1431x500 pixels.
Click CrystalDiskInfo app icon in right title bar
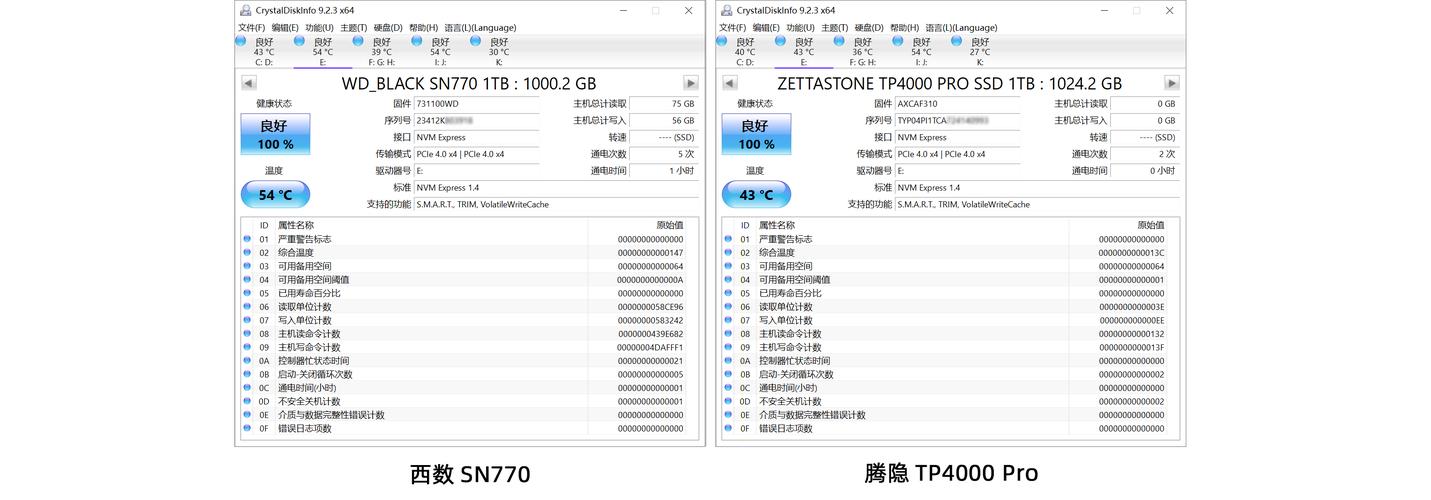727,10
